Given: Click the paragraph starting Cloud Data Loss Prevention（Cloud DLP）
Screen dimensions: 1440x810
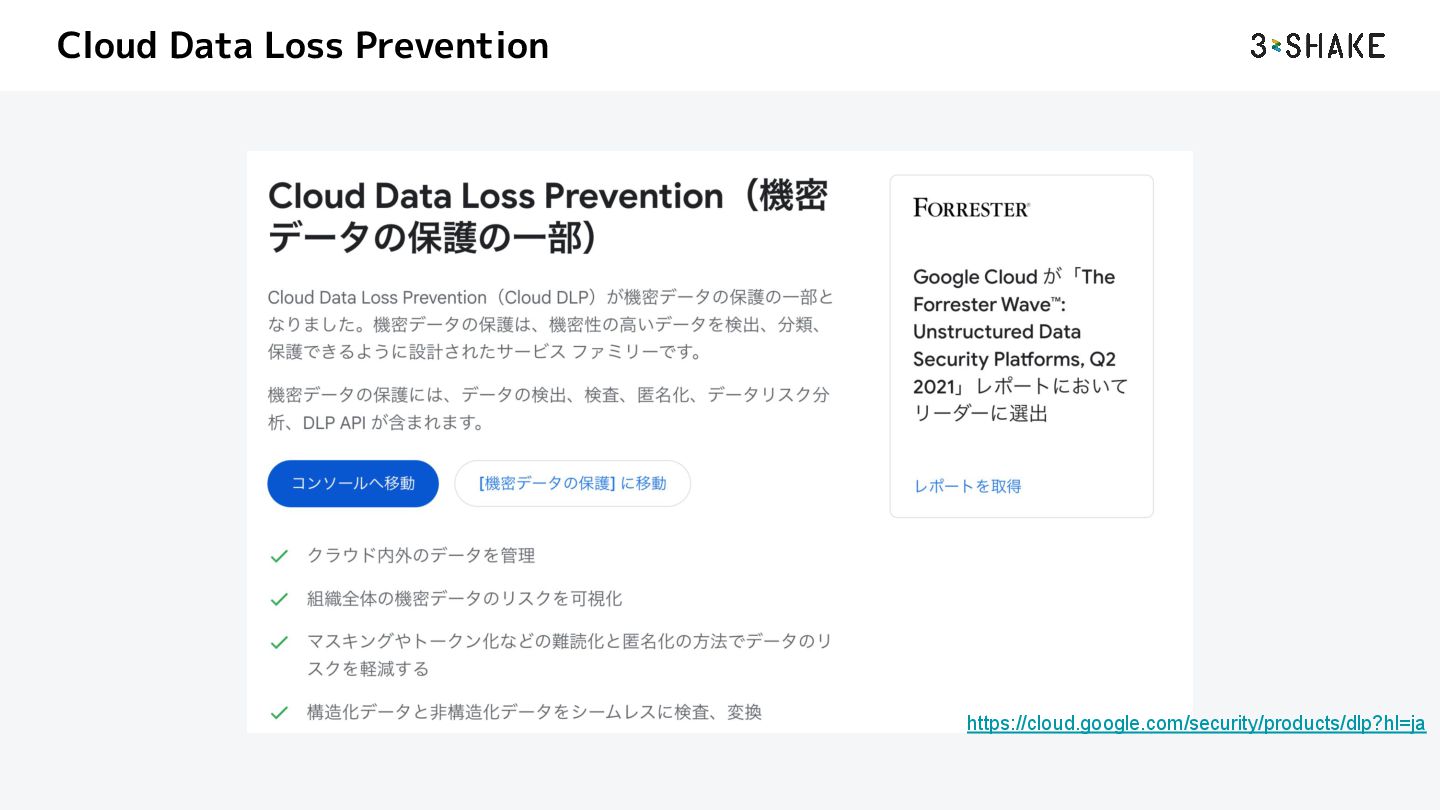Looking at the screenshot, I should 550,325.
